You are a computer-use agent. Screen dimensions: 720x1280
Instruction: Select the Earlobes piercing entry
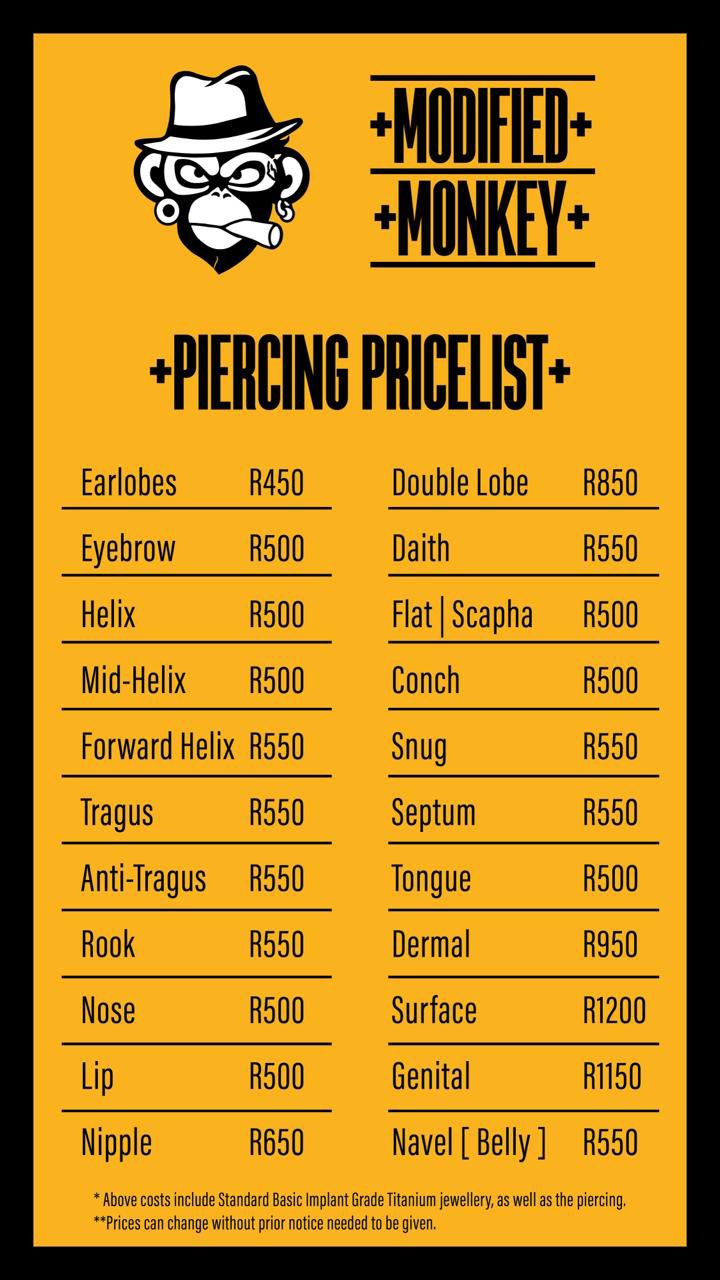129,483
